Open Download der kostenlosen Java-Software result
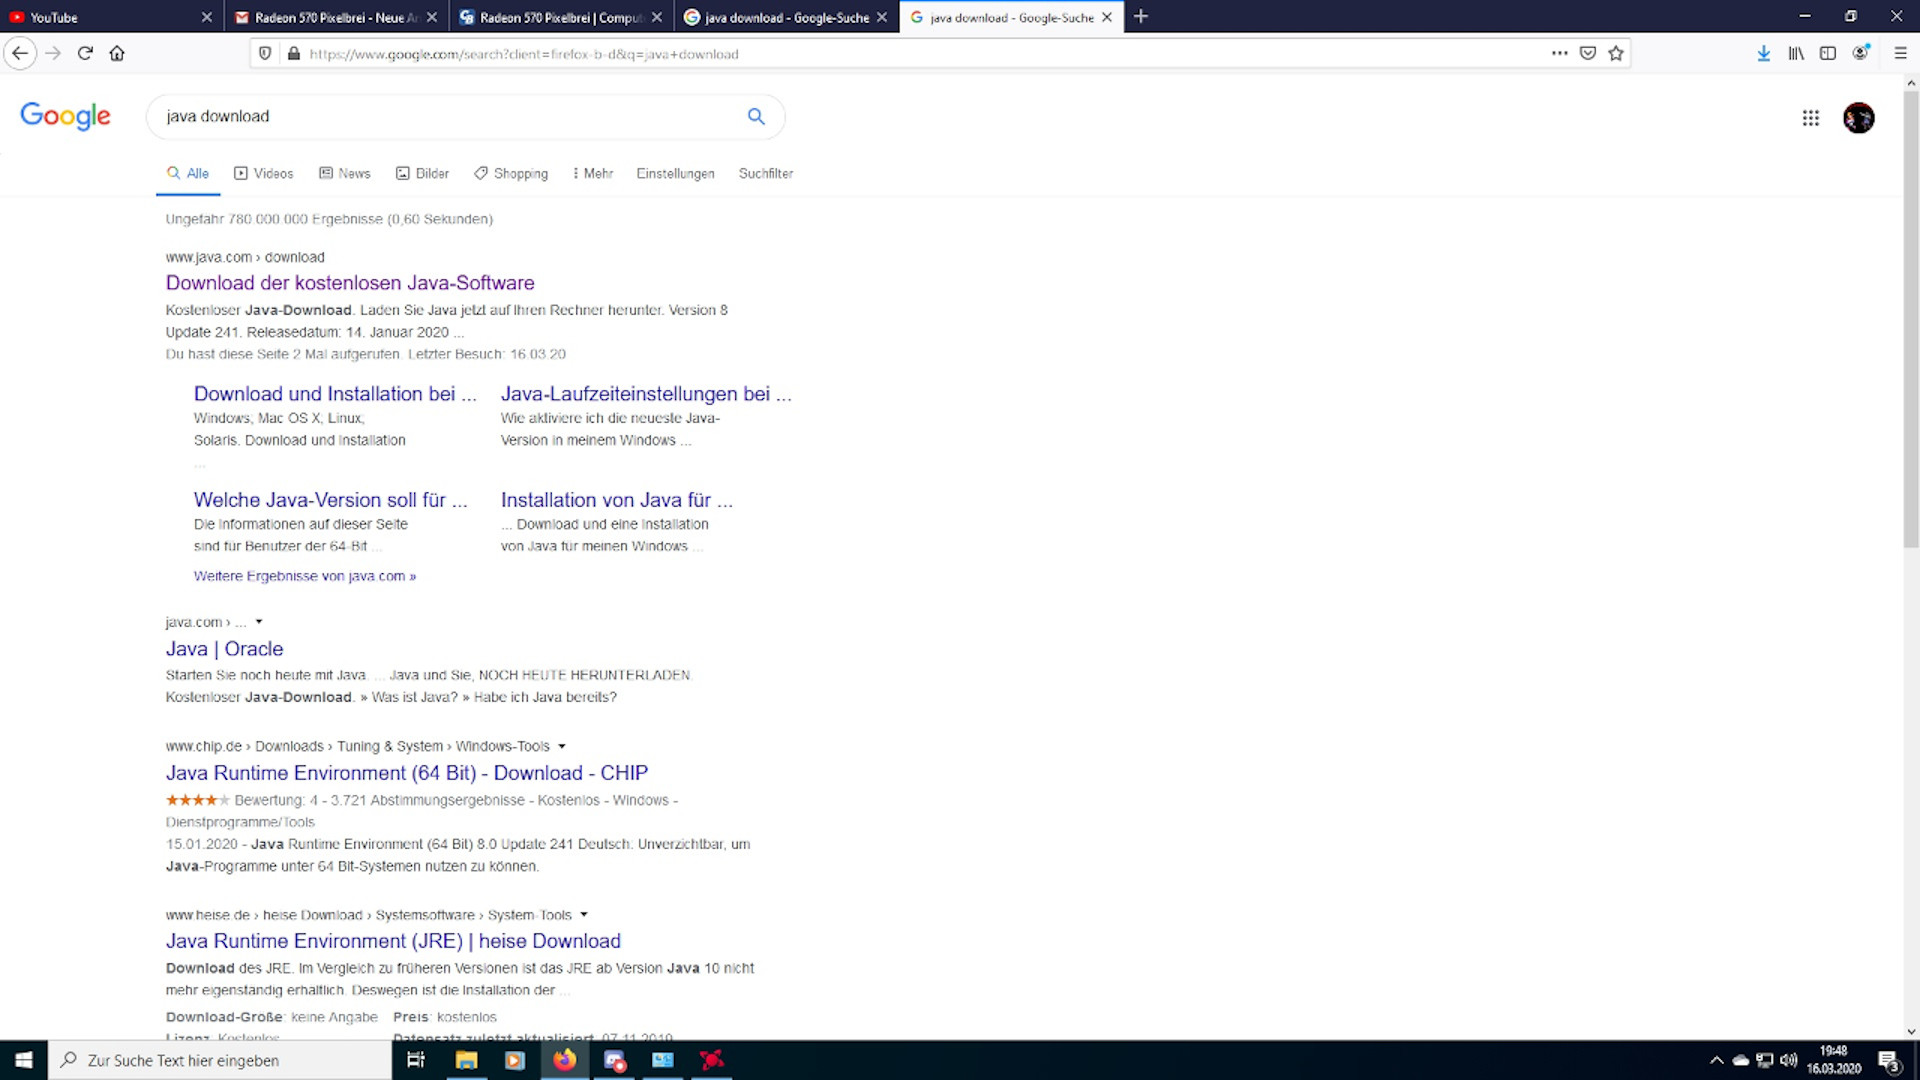Image resolution: width=1920 pixels, height=1080 pixels. coord(350,283)
